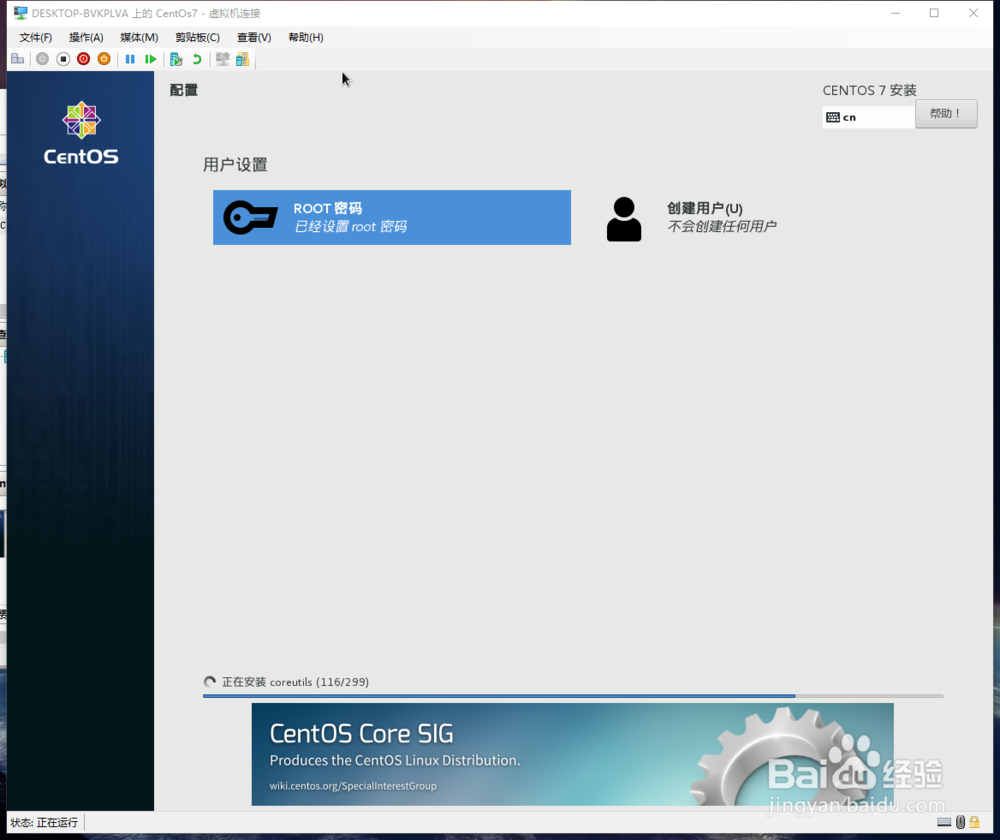Open the 媒体(M) menu
The width and height of the screenshot is (1000, 840).
(x=139, y=37)
